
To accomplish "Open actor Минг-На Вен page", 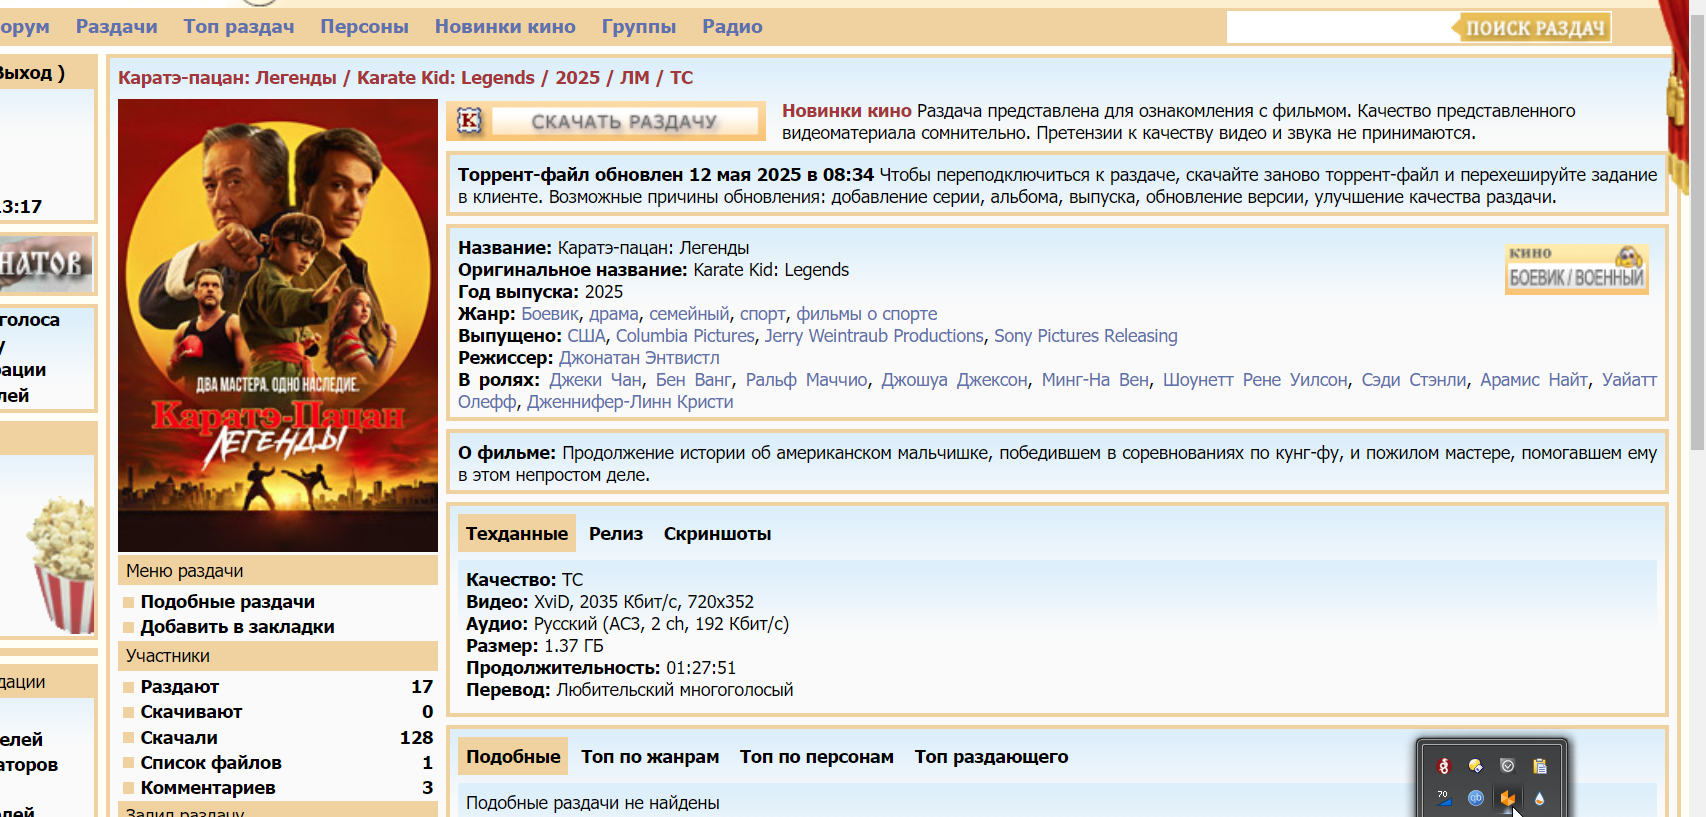I will click(x=1095, y=380).
